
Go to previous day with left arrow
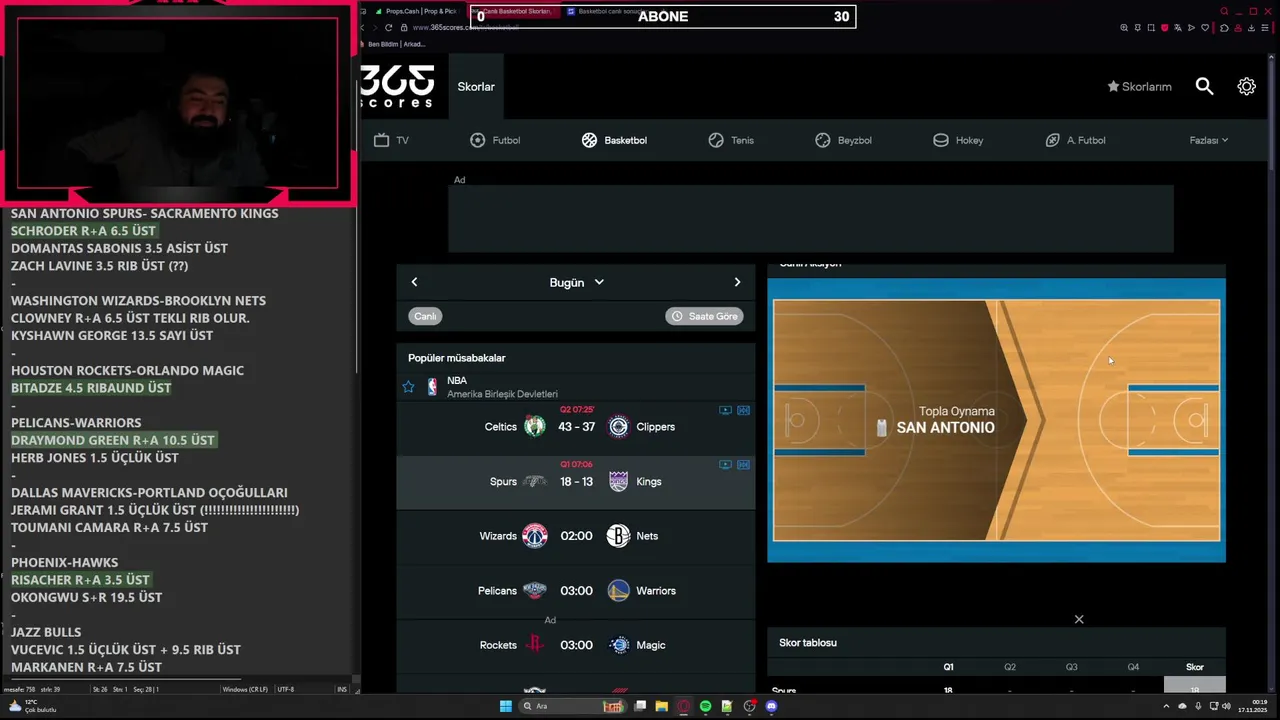[414, 282]
